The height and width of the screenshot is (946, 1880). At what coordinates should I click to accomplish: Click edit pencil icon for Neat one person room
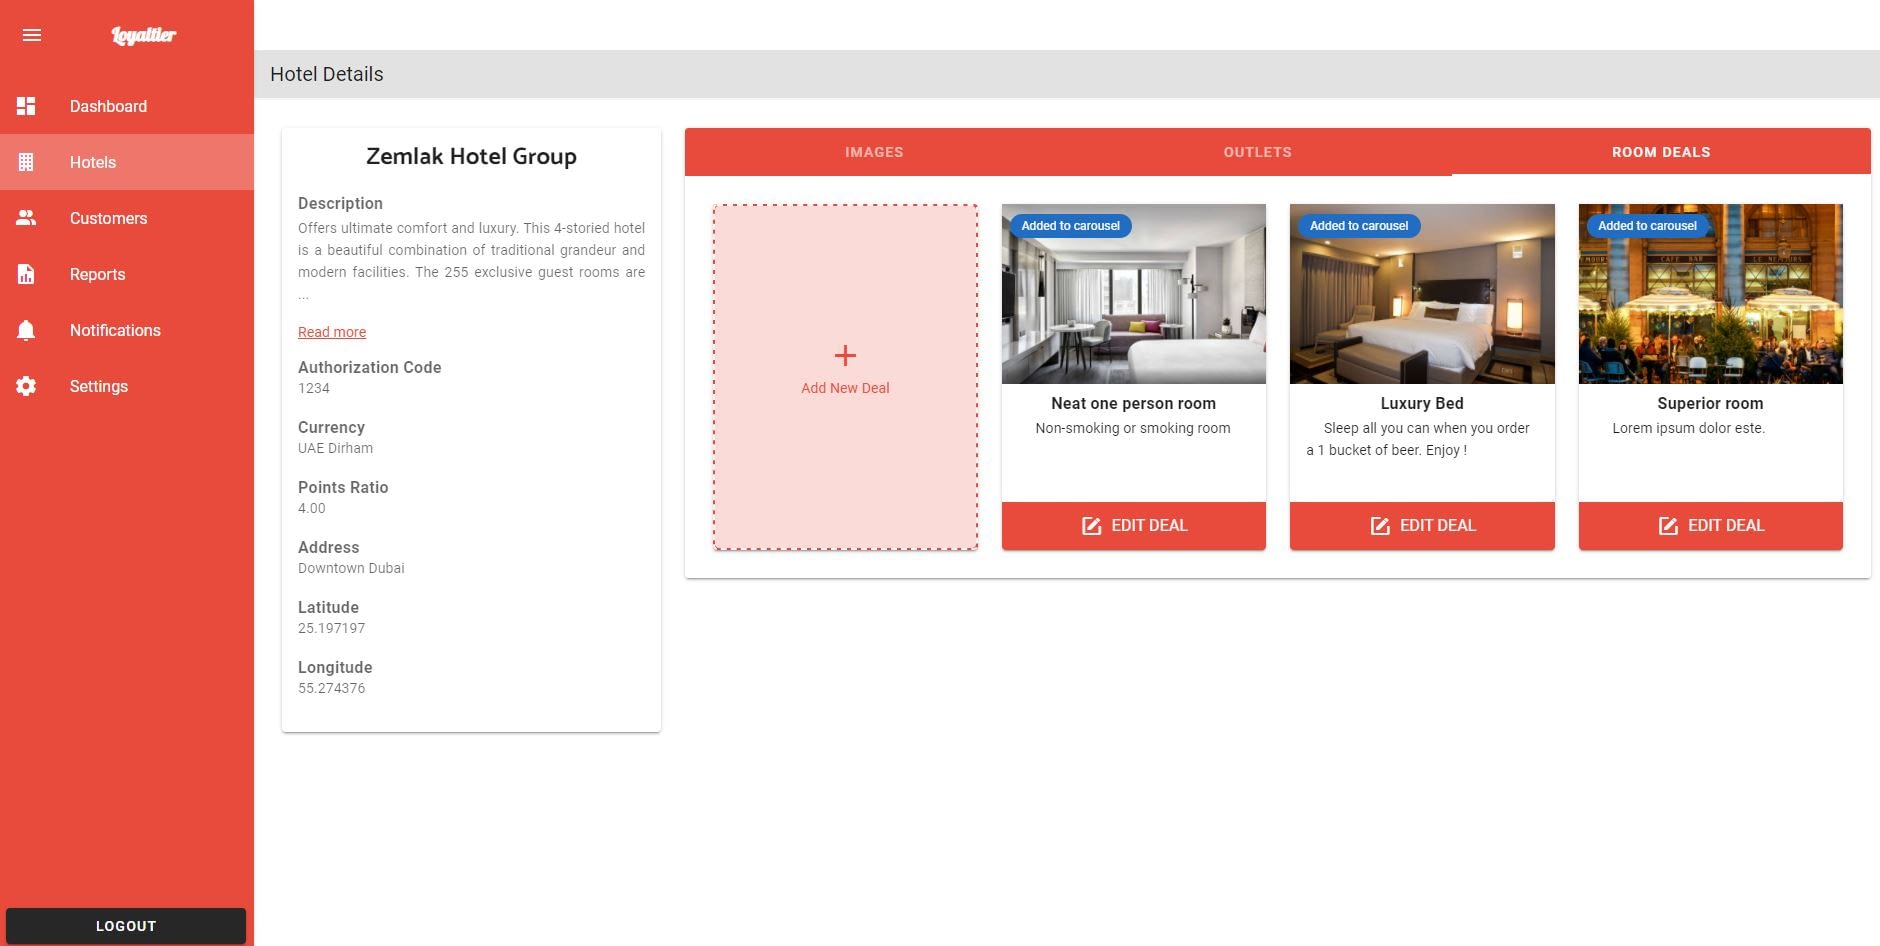(x=1092, y=526)
